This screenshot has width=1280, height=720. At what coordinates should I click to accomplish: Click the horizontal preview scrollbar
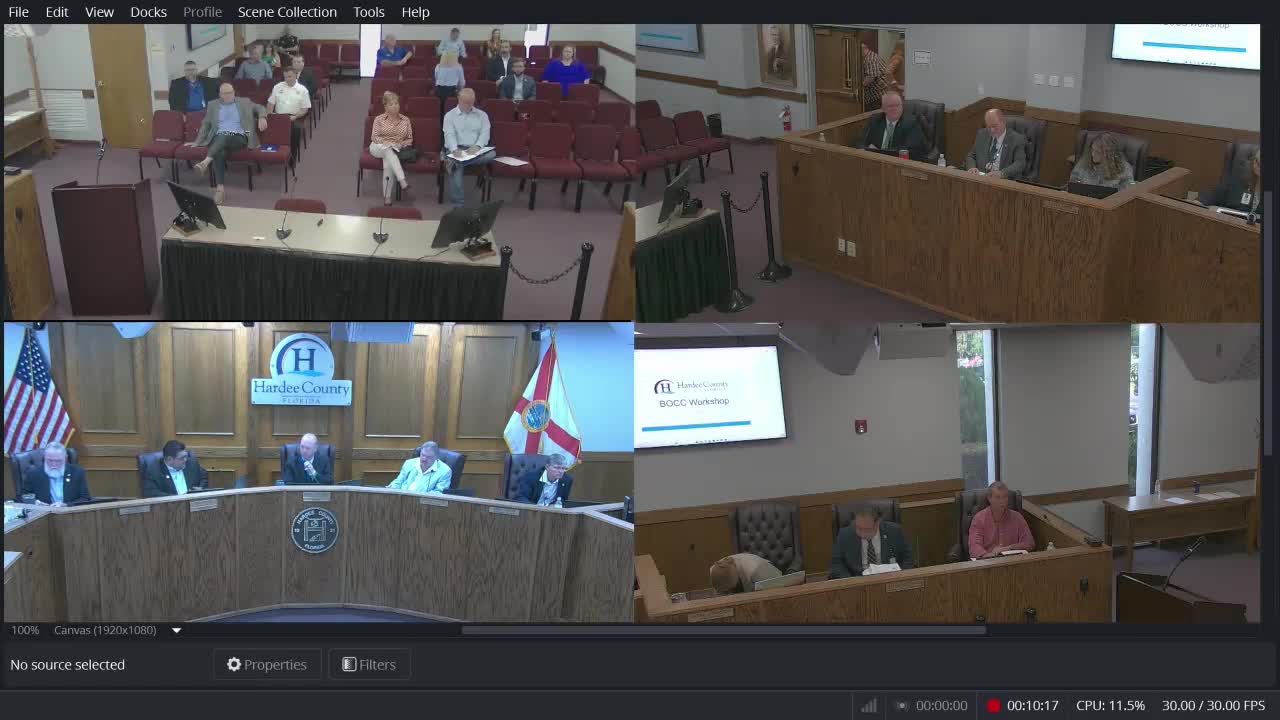(x=724, y=630)
